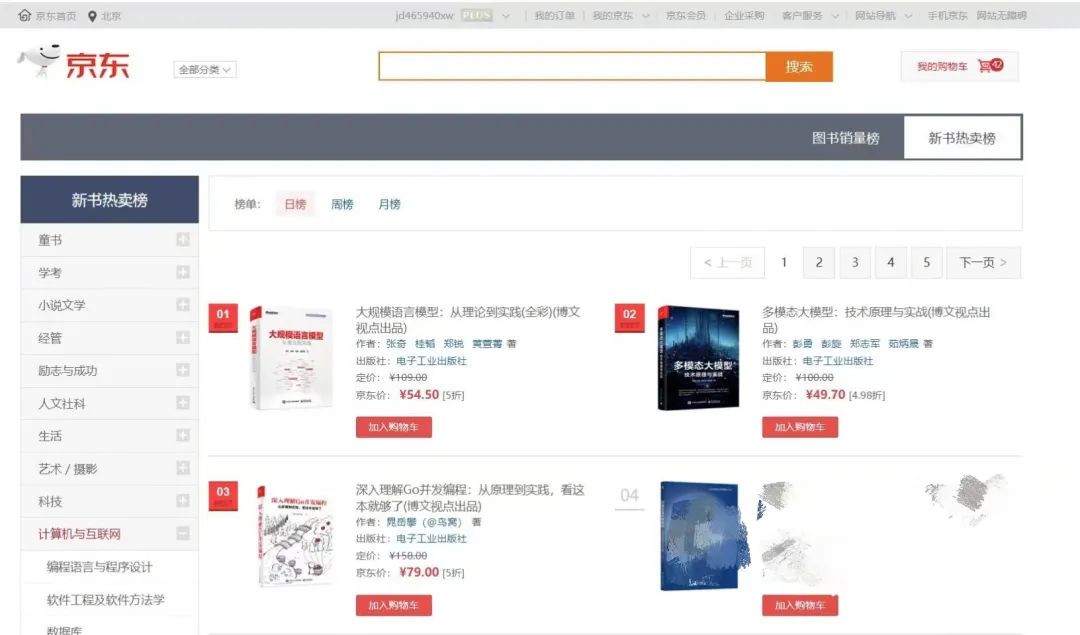
Task: Open 企业采购 link
Action: tap(744, 16)
